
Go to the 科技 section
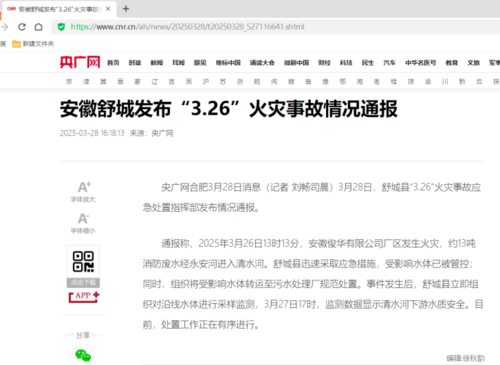[346, 63]
